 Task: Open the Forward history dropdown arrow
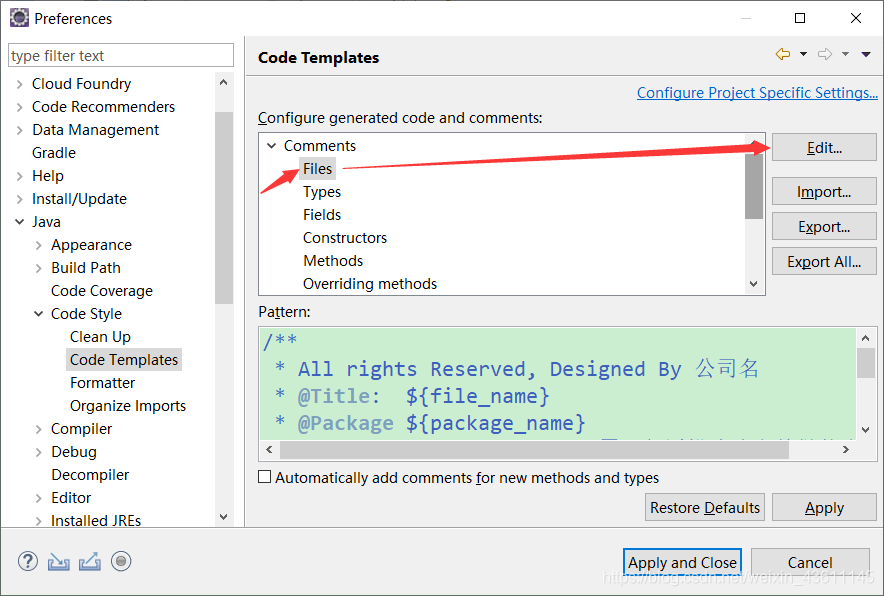[x=845, y=54]
